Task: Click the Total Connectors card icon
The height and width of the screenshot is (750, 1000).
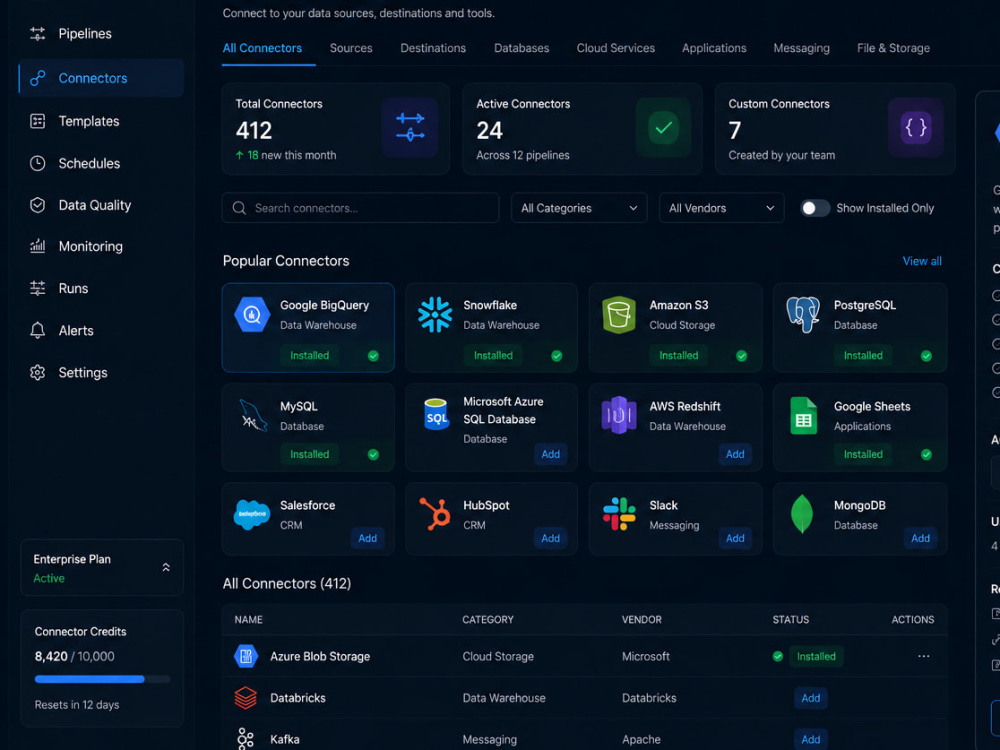Action: pyautogui.click(x=409, y=128)
